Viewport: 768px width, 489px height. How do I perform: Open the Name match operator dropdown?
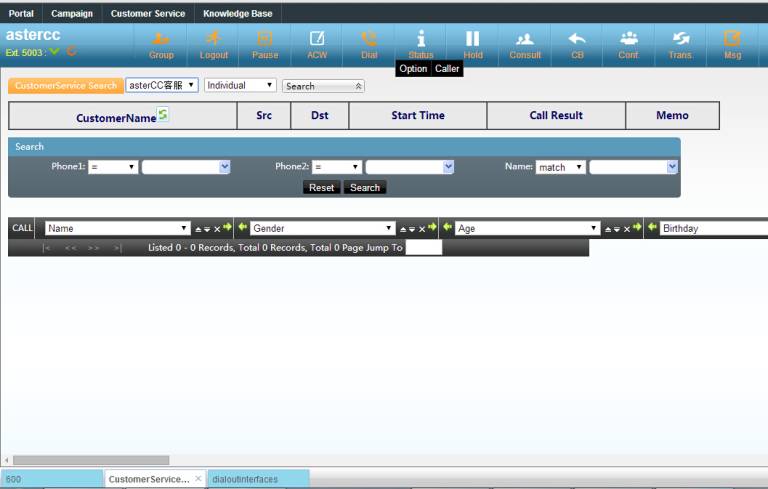(x=561, y=168)
